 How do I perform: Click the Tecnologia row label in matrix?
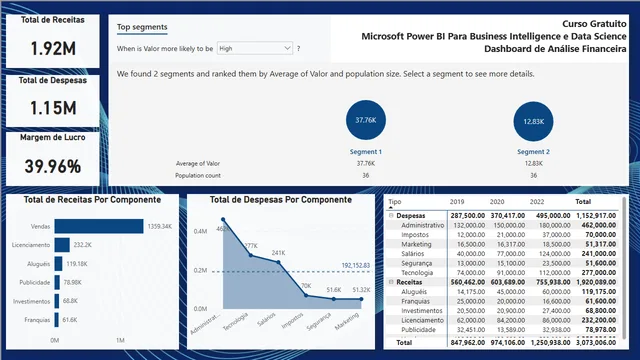417,272
